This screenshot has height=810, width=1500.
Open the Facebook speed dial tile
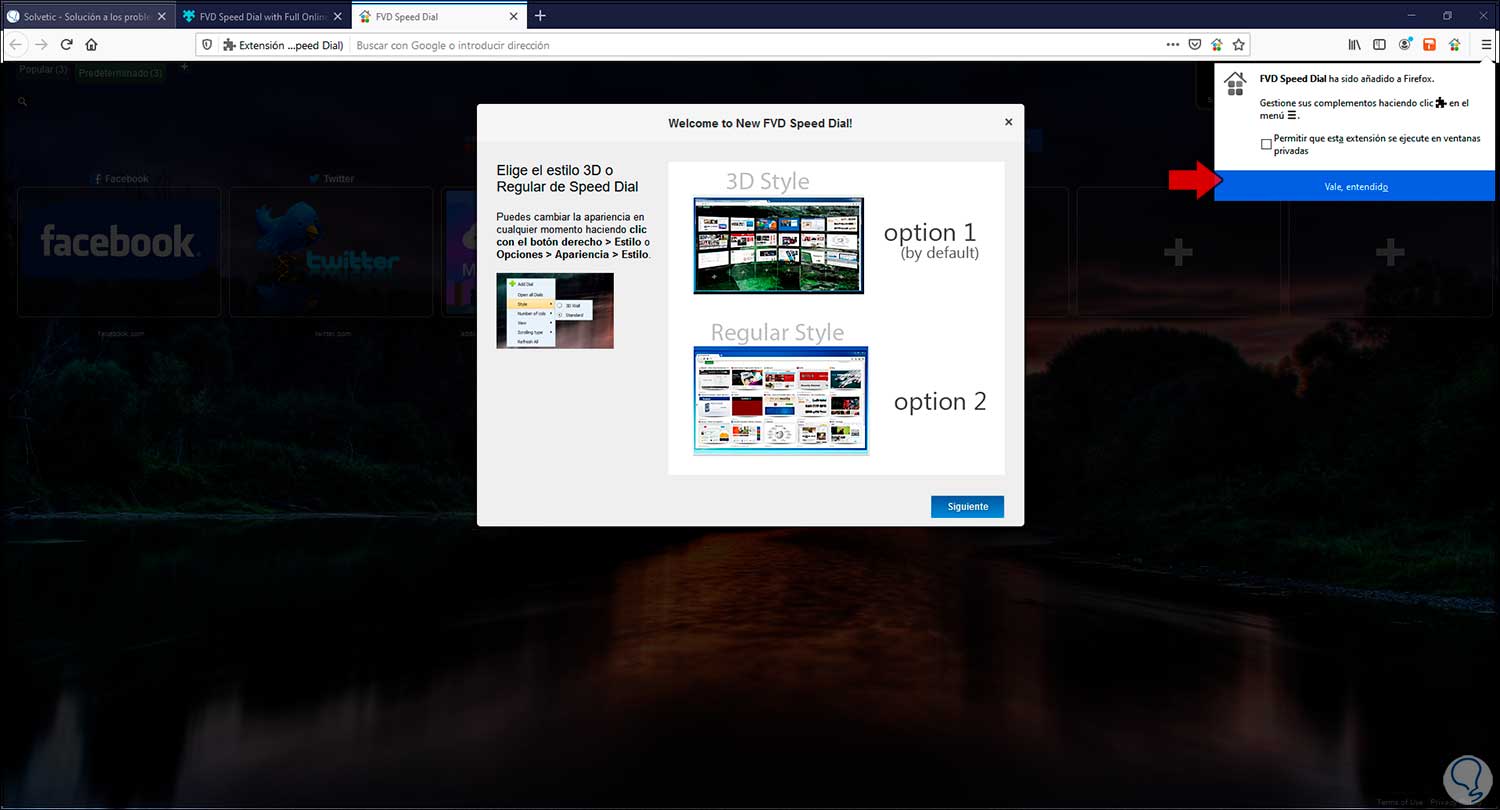(119, 251)
